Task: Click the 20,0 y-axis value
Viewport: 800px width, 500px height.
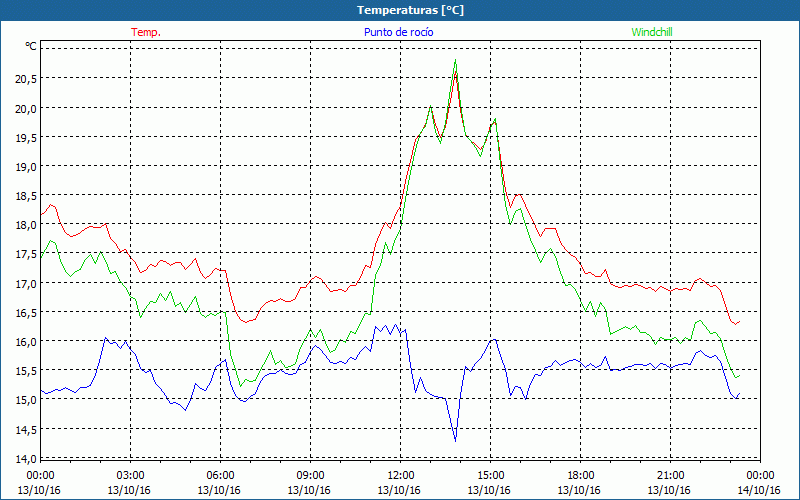Action: click(x=24, y=108)
